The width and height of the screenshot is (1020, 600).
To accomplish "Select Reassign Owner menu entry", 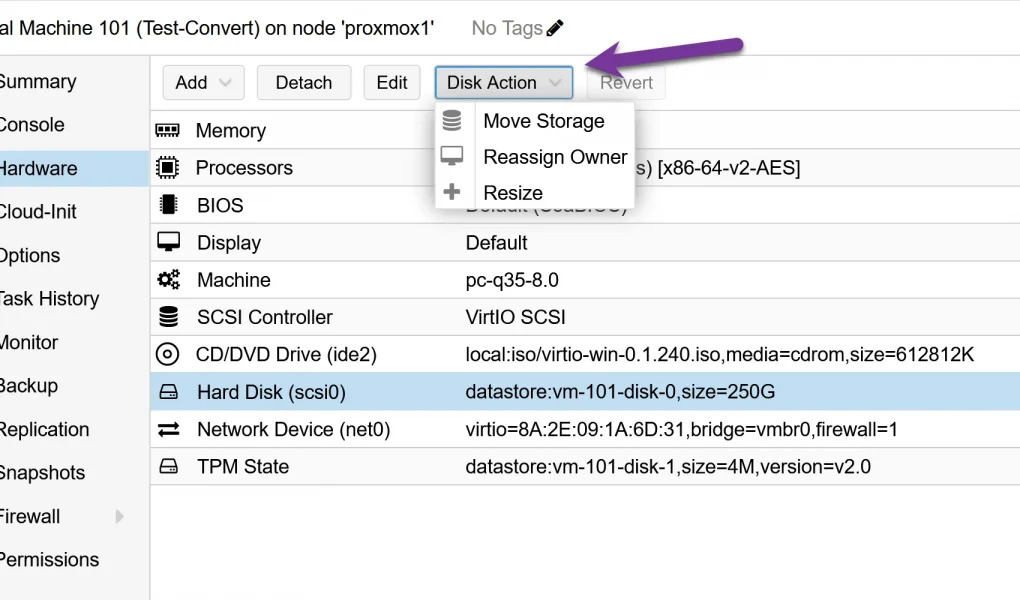I will point(554,157).
